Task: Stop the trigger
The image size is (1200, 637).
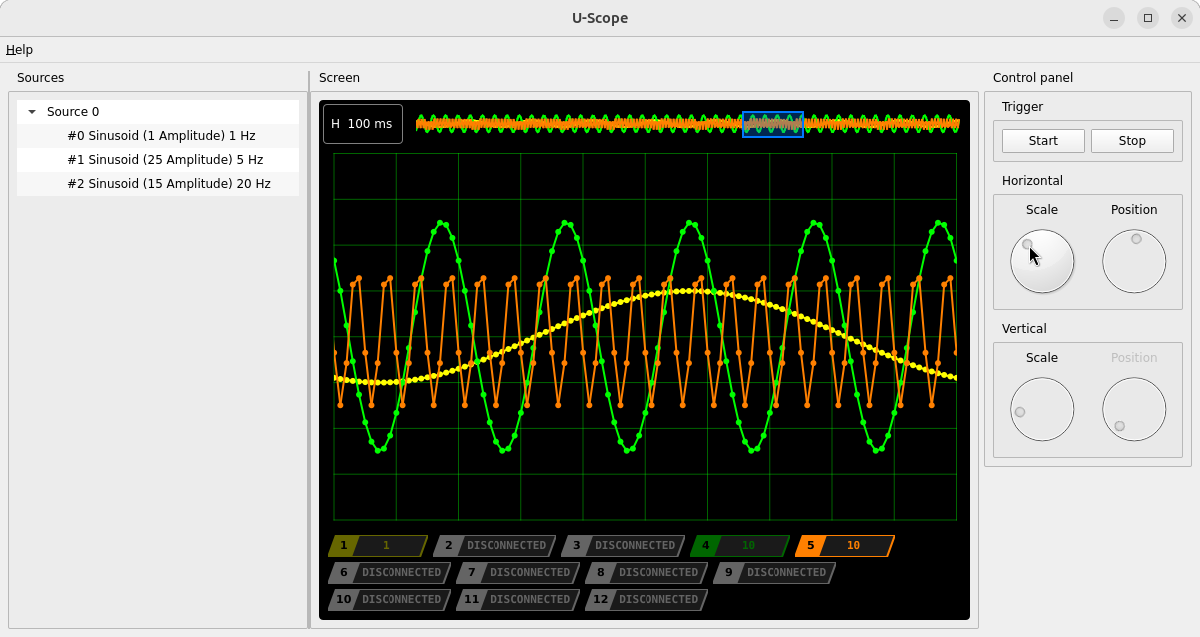Action: coord(1132,141)
